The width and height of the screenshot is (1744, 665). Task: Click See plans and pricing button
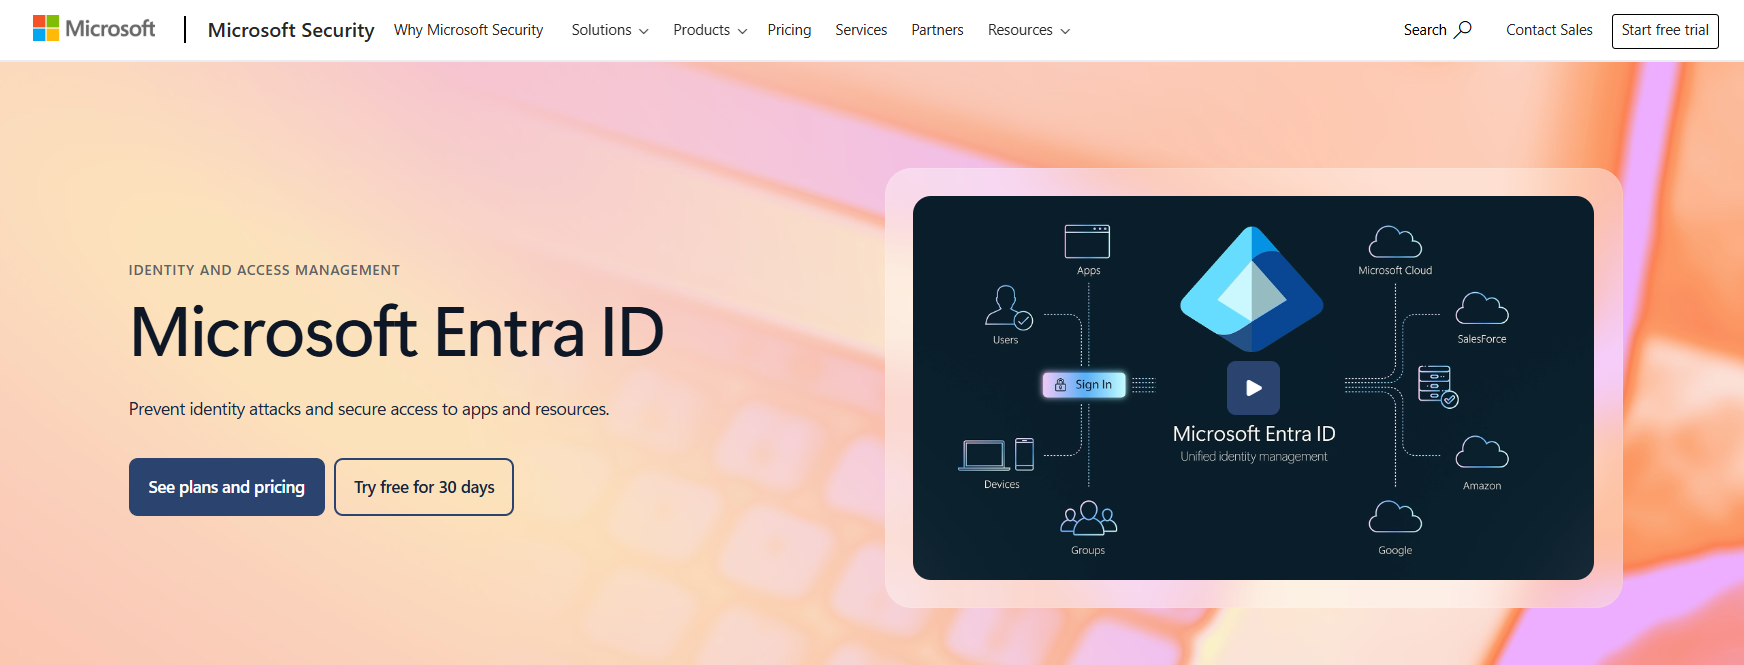[x=227, y=487]
